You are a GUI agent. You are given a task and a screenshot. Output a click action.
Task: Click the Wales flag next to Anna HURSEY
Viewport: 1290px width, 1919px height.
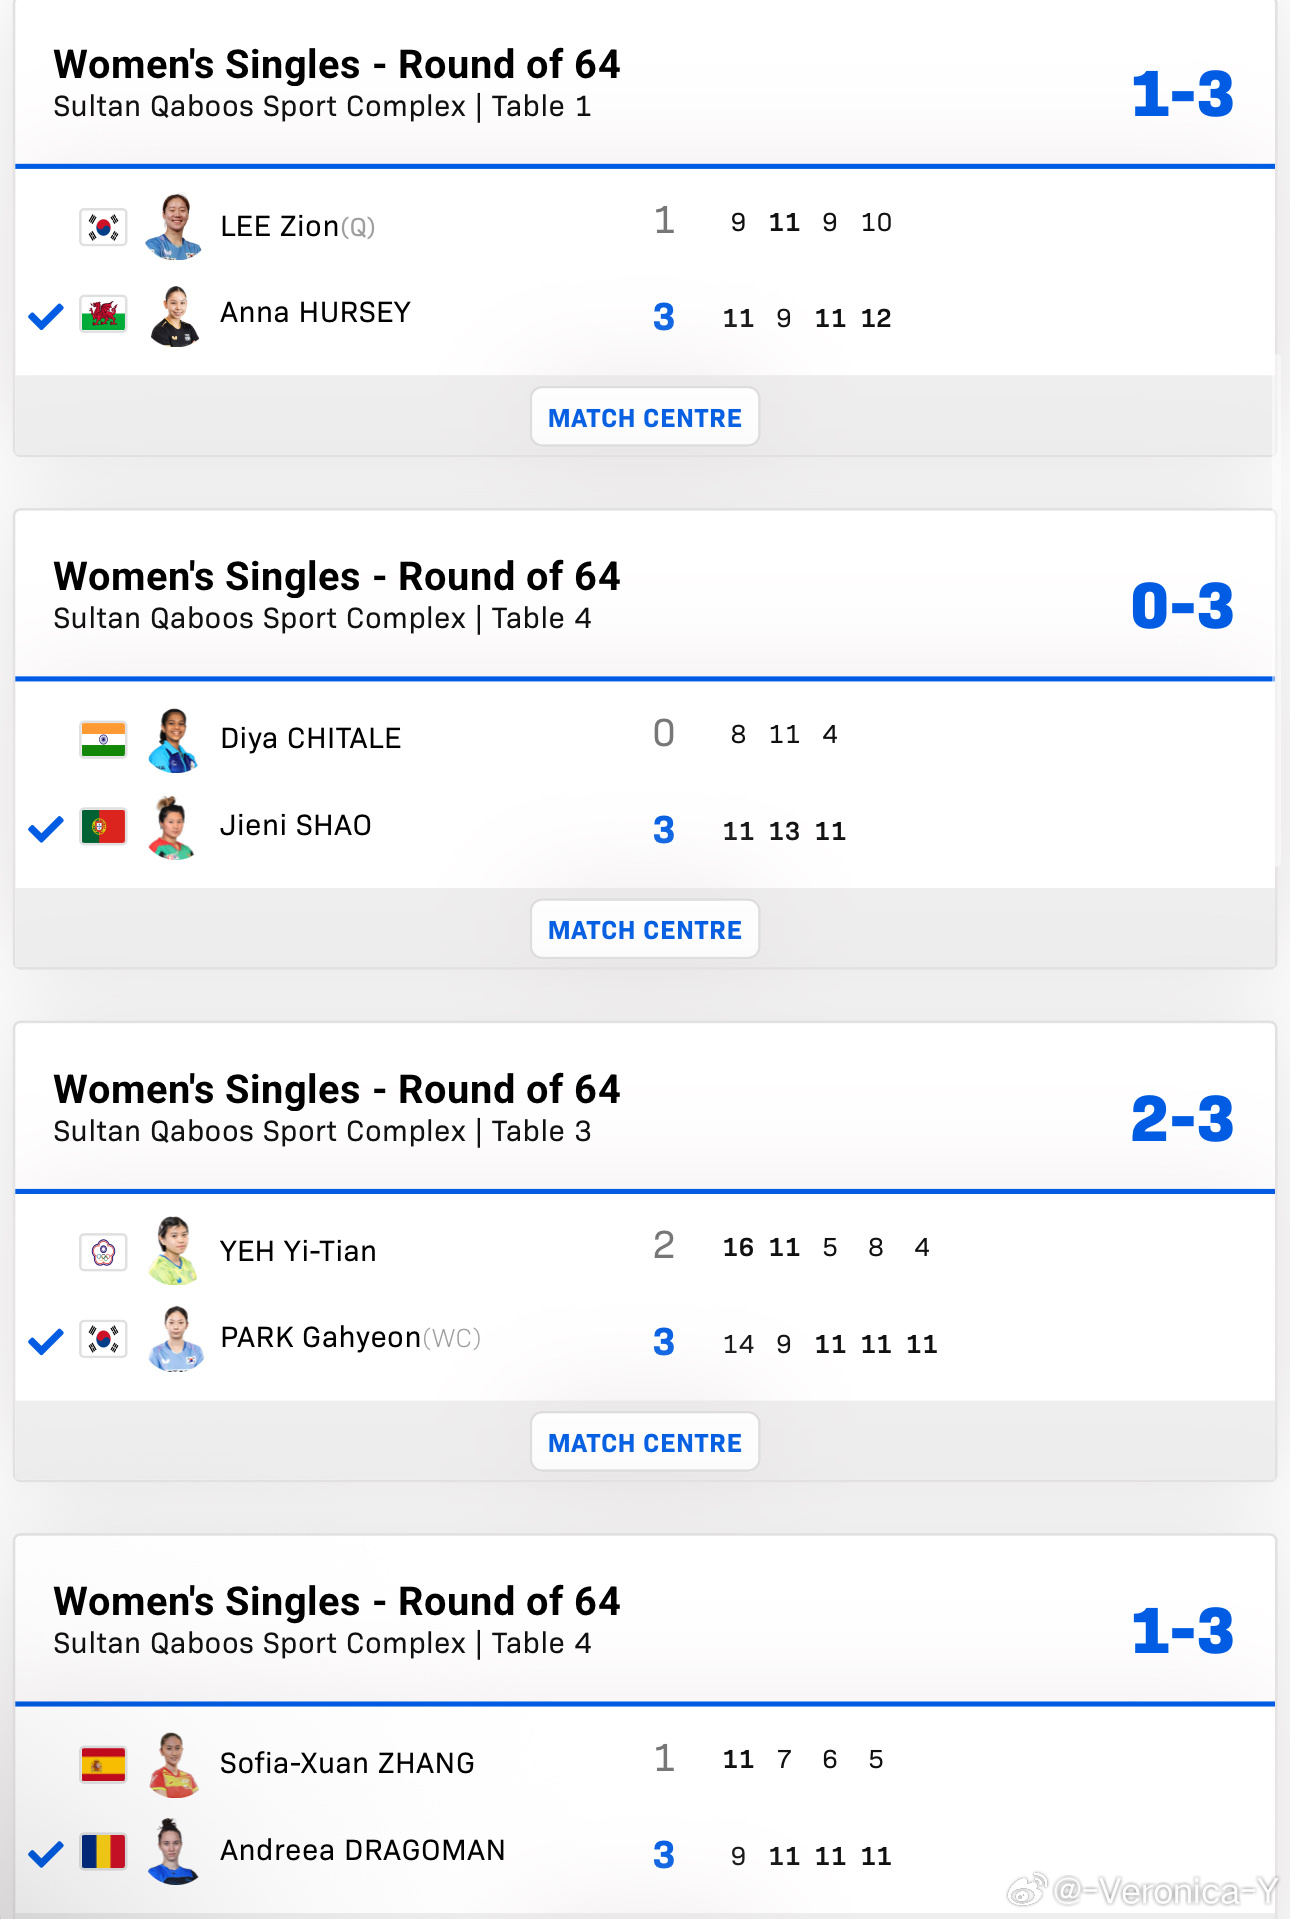(x=103, y=314)
